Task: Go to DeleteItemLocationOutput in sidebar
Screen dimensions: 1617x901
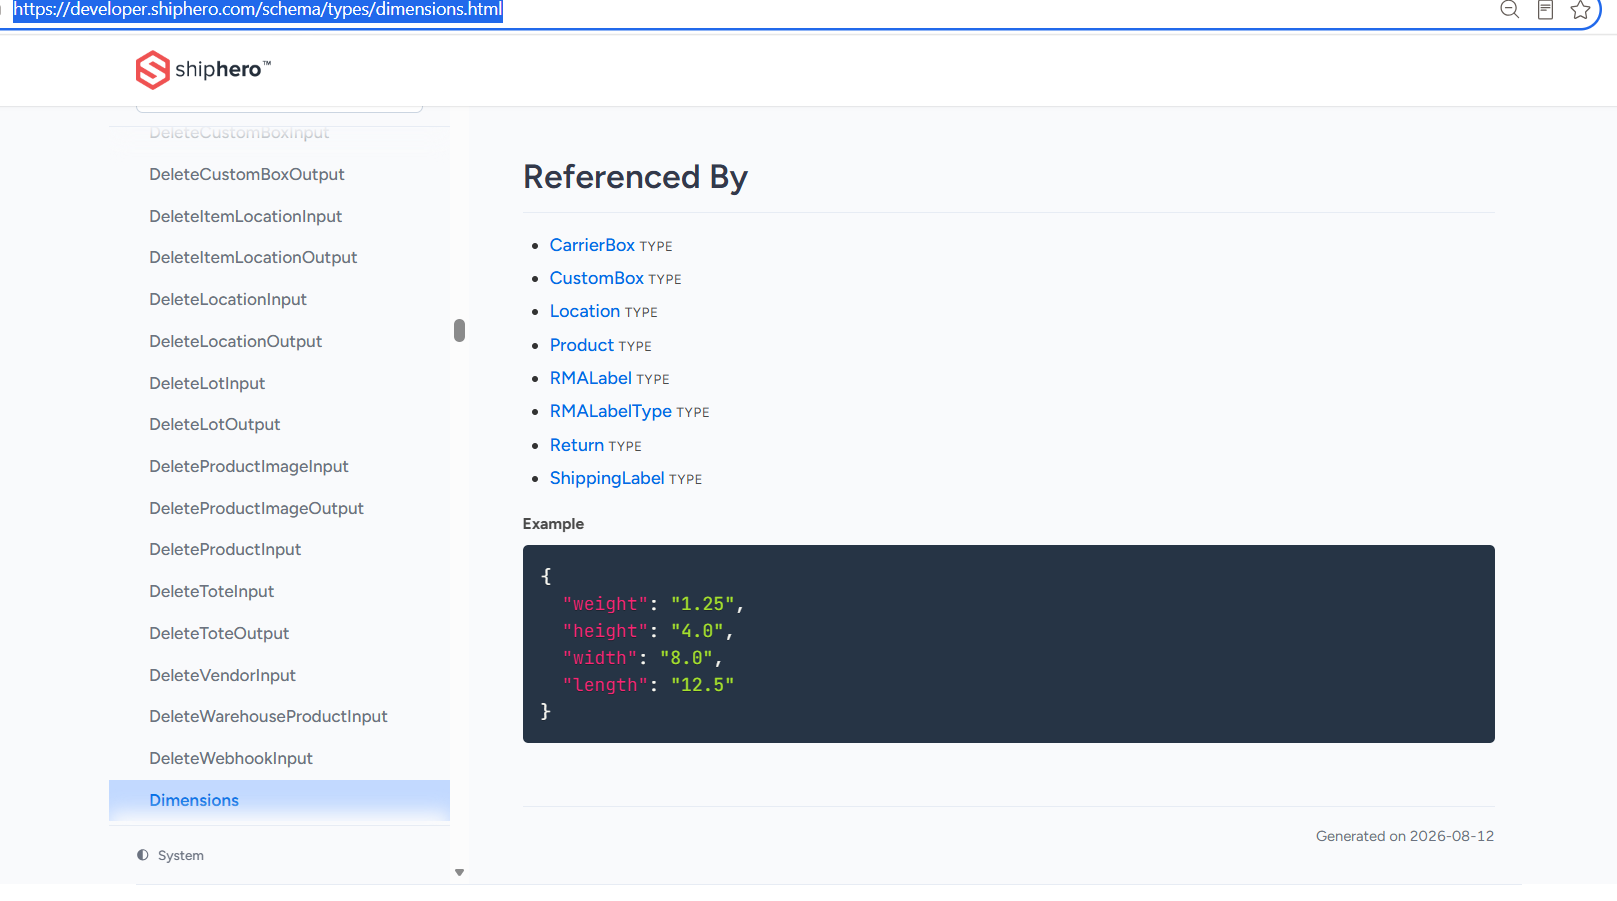Action: click(x=253, y=257)
